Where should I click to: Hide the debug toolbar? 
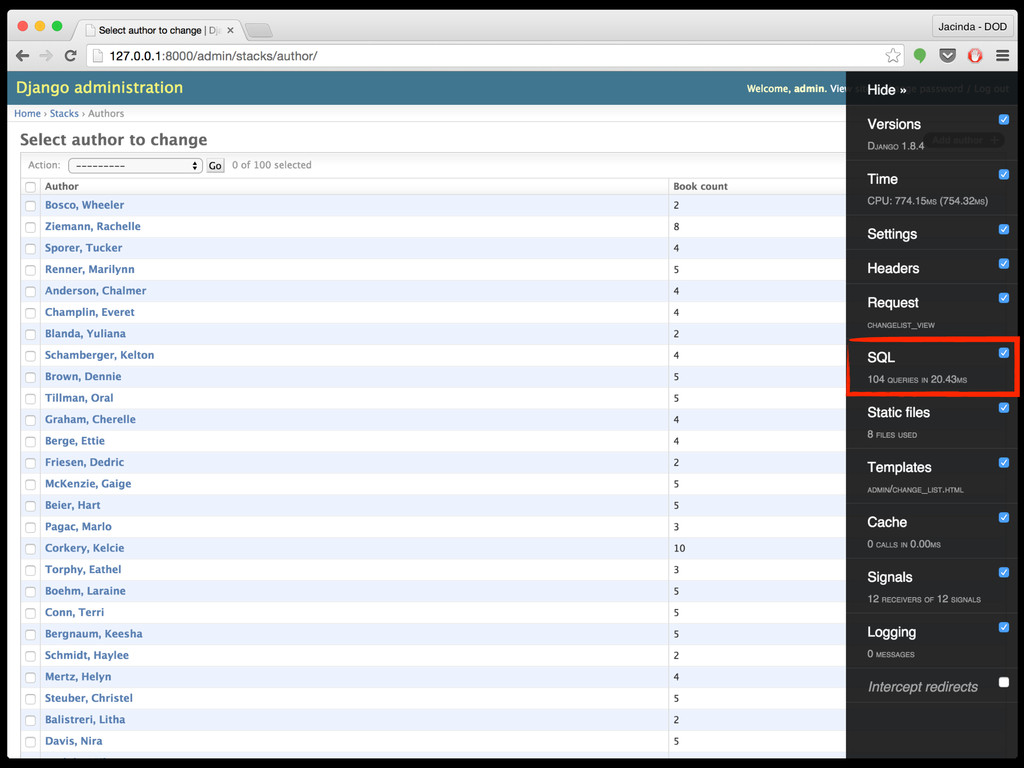(886, 90)
